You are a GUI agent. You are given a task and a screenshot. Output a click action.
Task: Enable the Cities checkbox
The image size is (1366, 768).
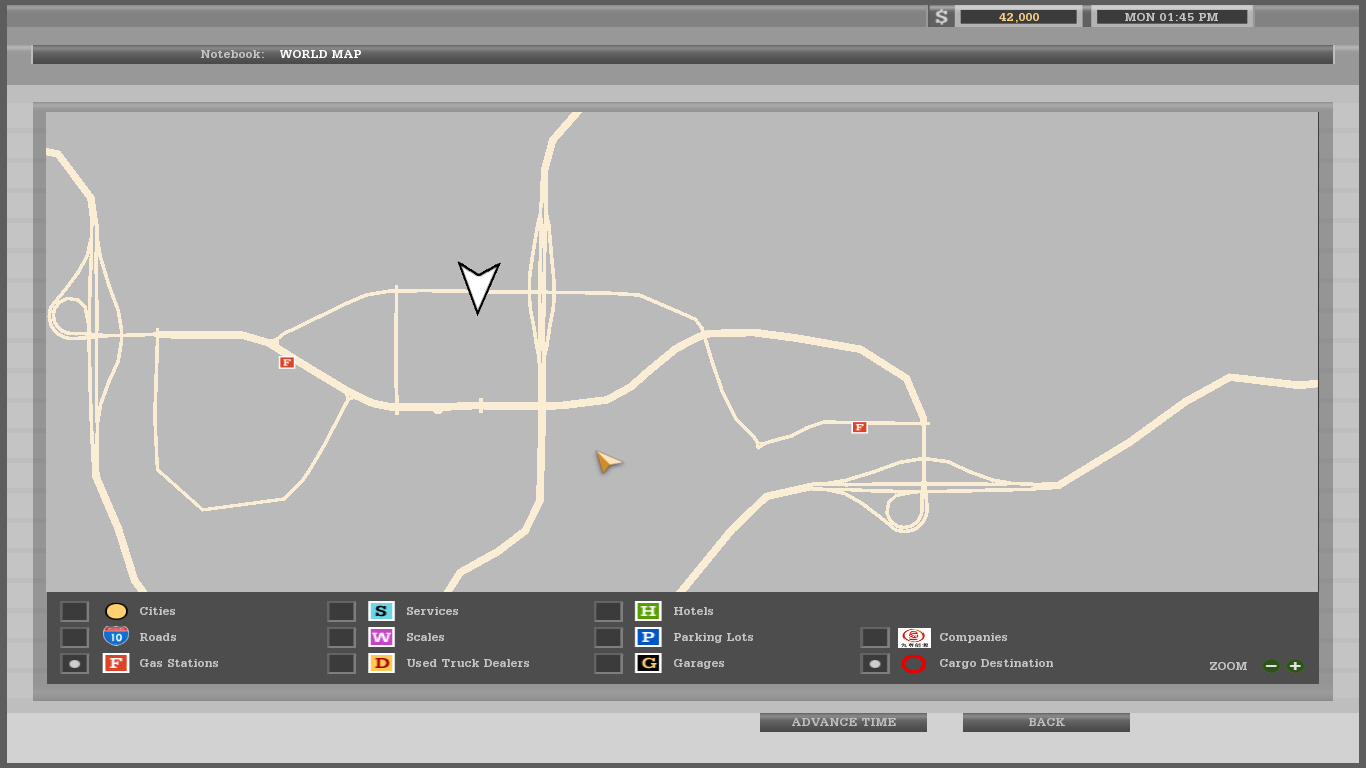coord(75,611)
